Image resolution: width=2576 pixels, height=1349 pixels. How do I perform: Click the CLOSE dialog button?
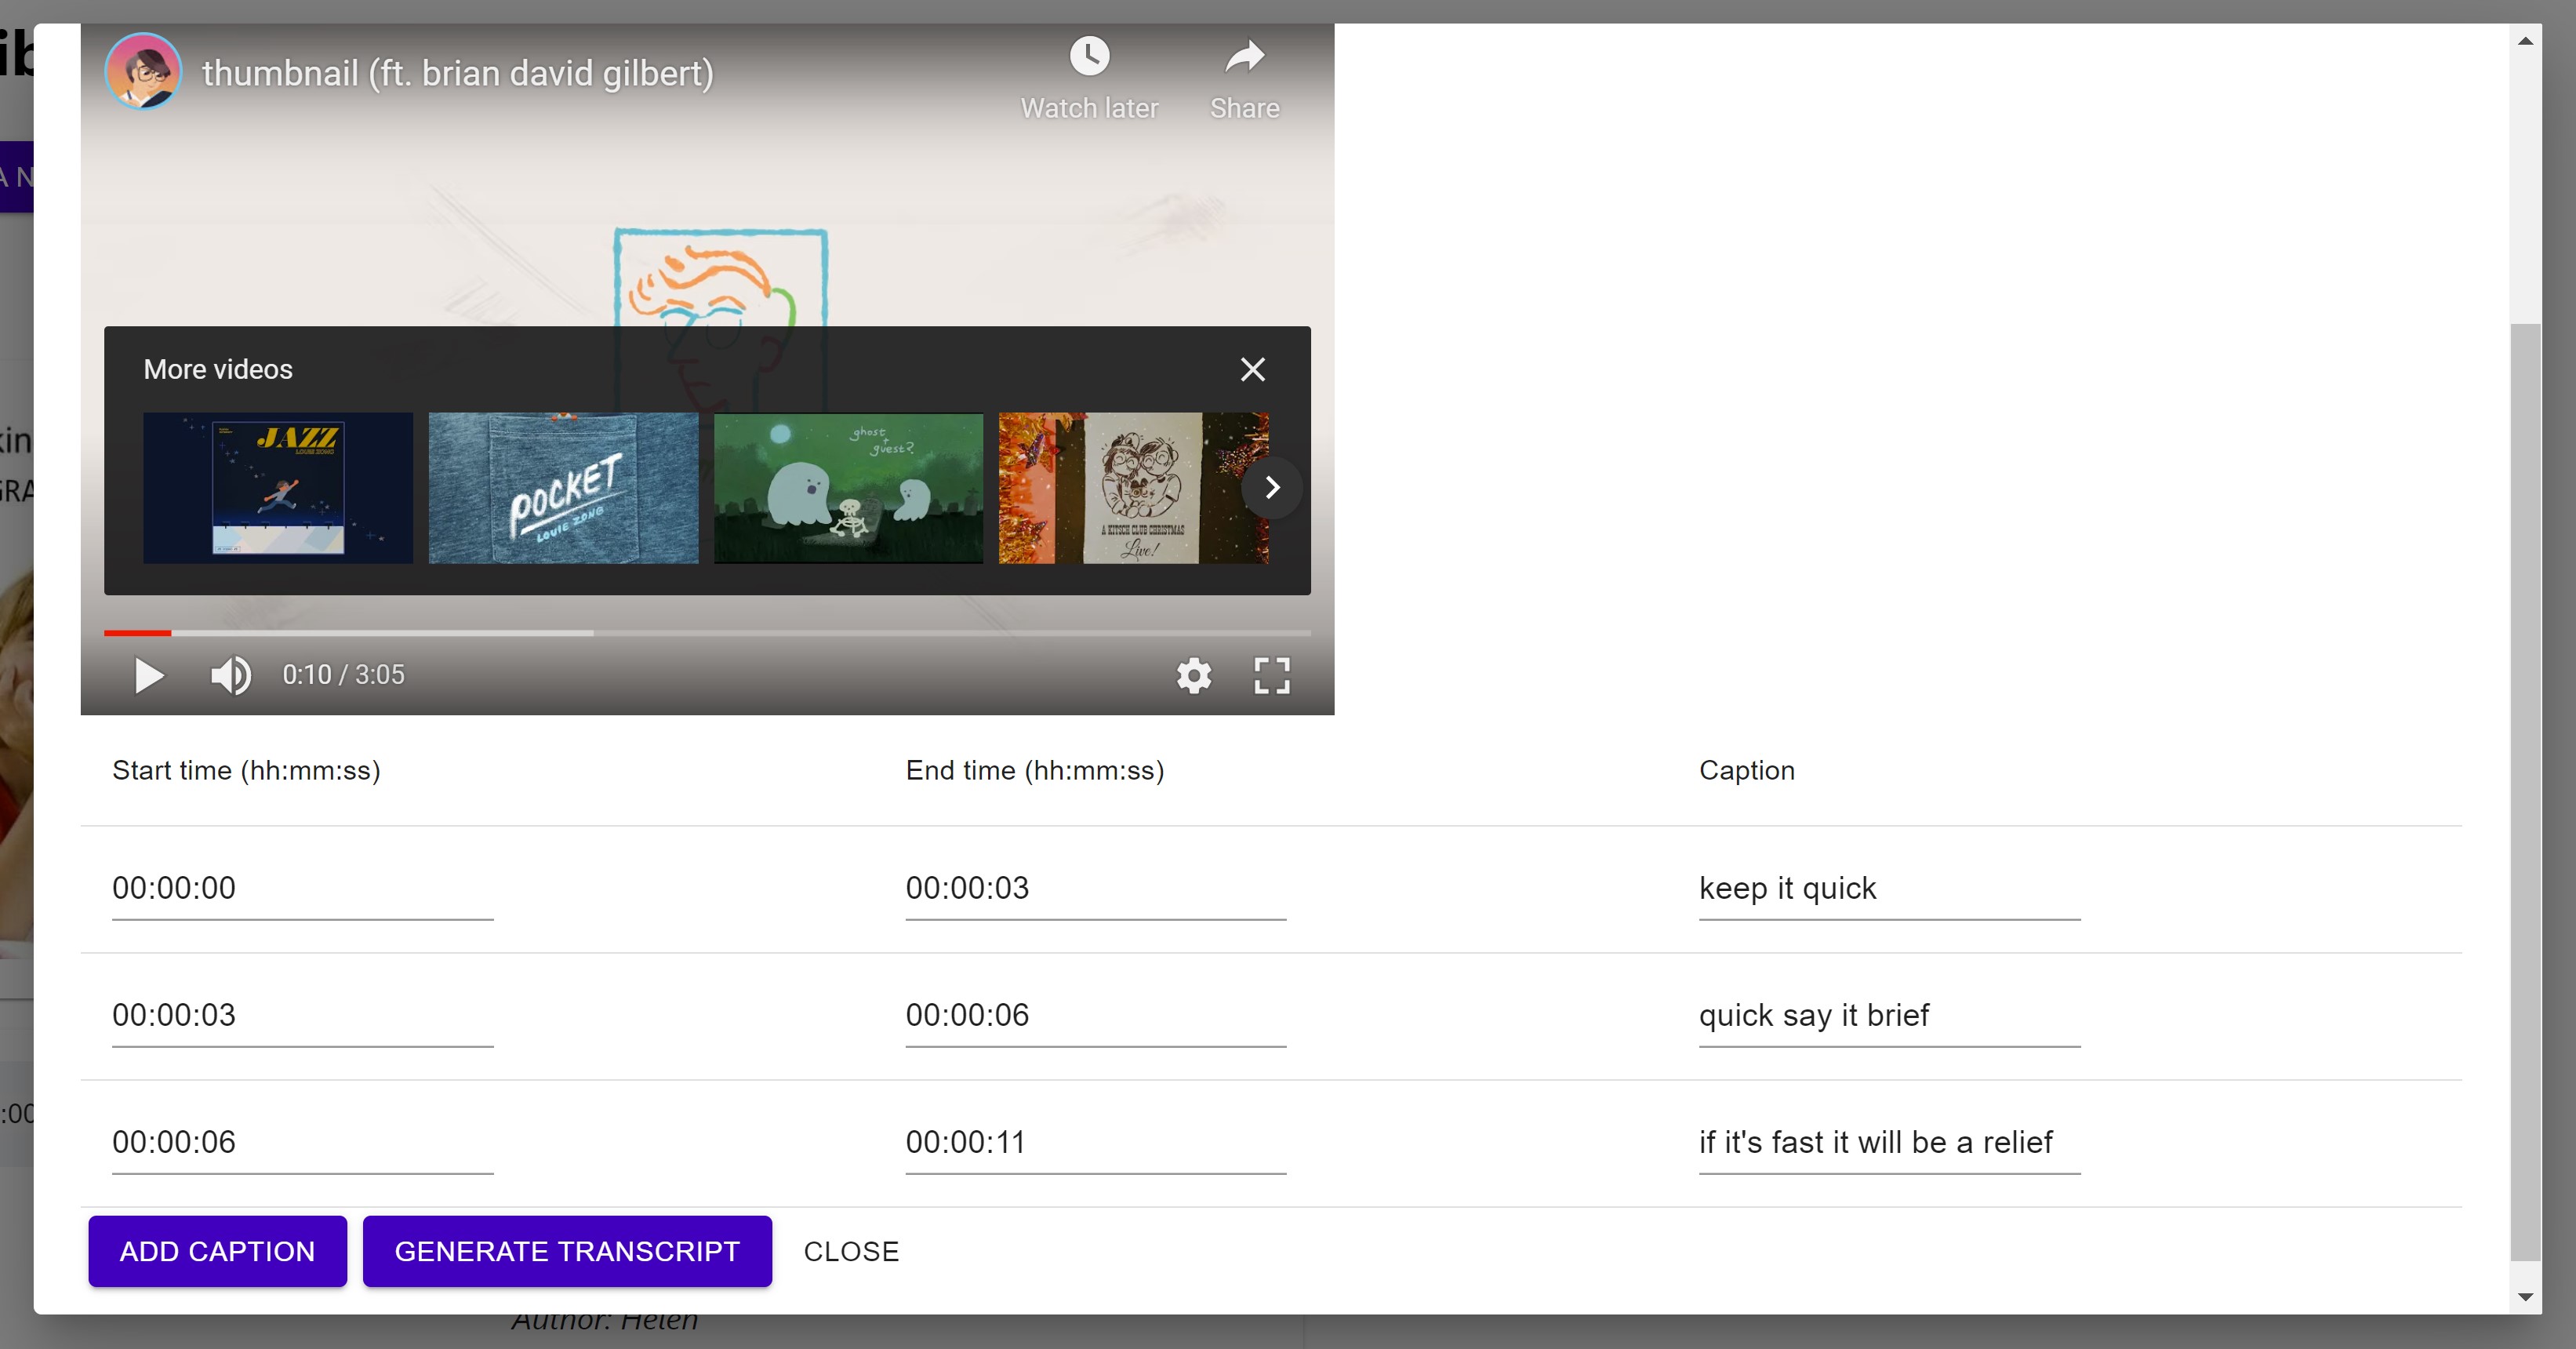pyautogui.click(x=851, y=1251)
